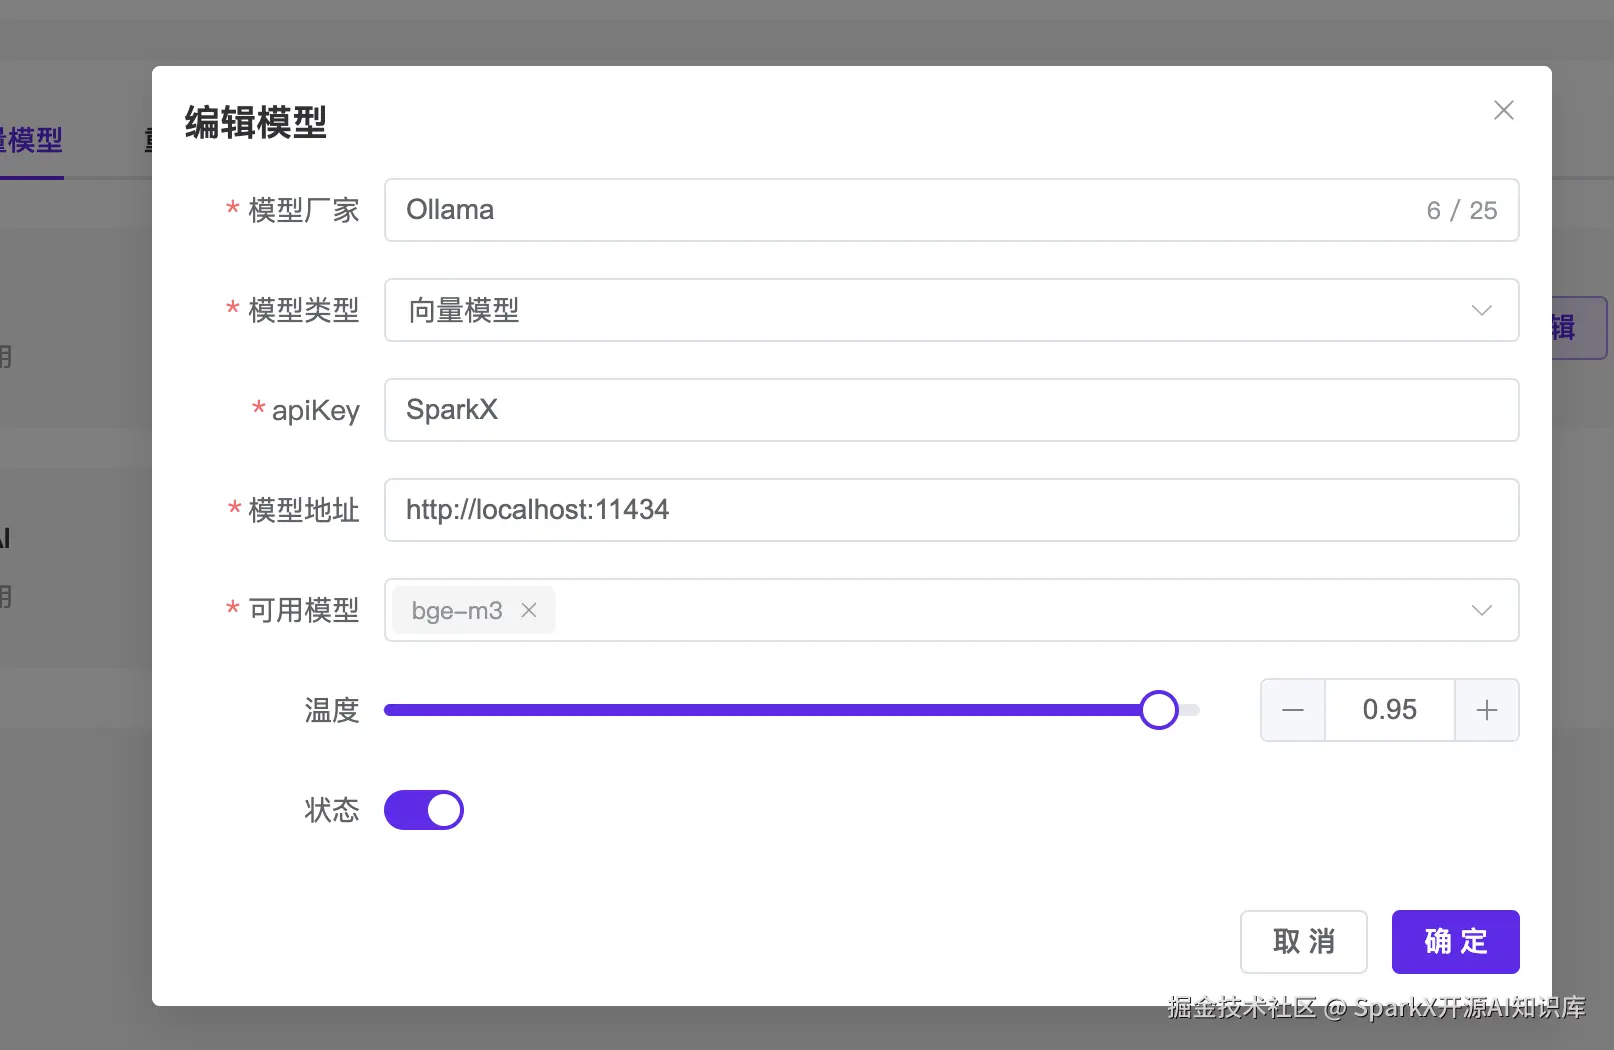Select the 向量模型 value in 模型类型

tap(463, 310)
